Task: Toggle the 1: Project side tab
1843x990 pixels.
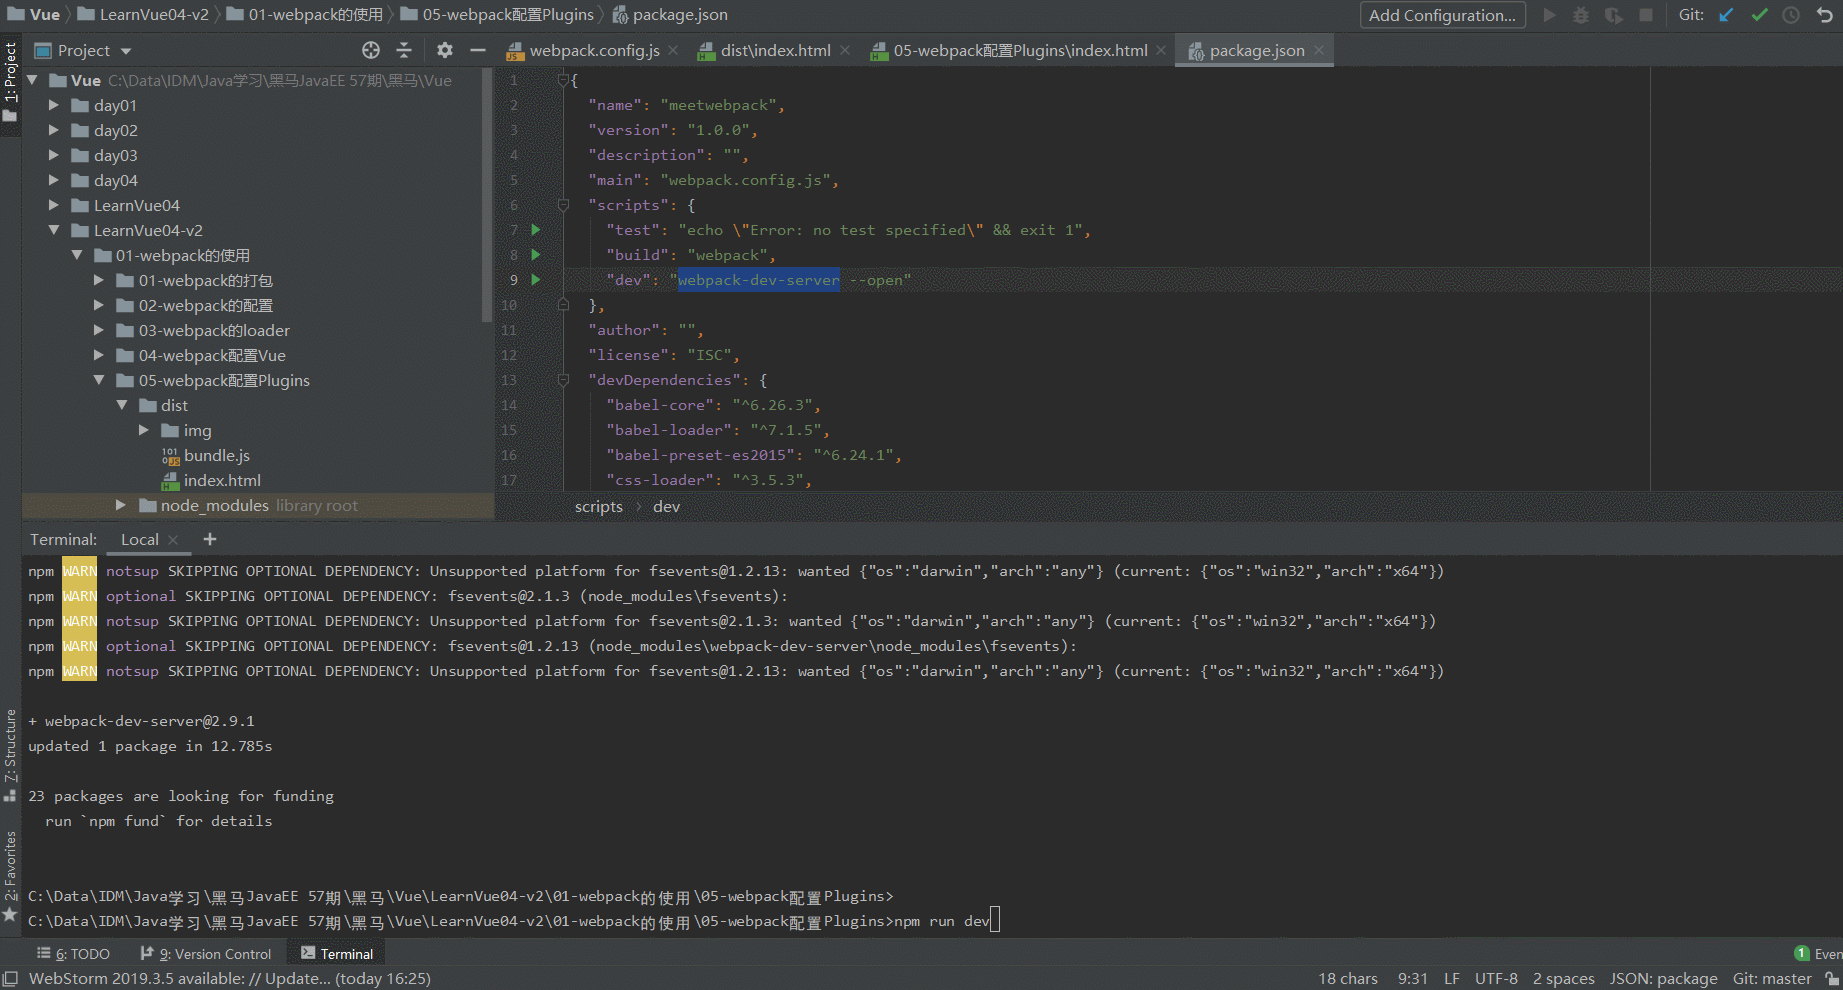Action: point(10,83)
